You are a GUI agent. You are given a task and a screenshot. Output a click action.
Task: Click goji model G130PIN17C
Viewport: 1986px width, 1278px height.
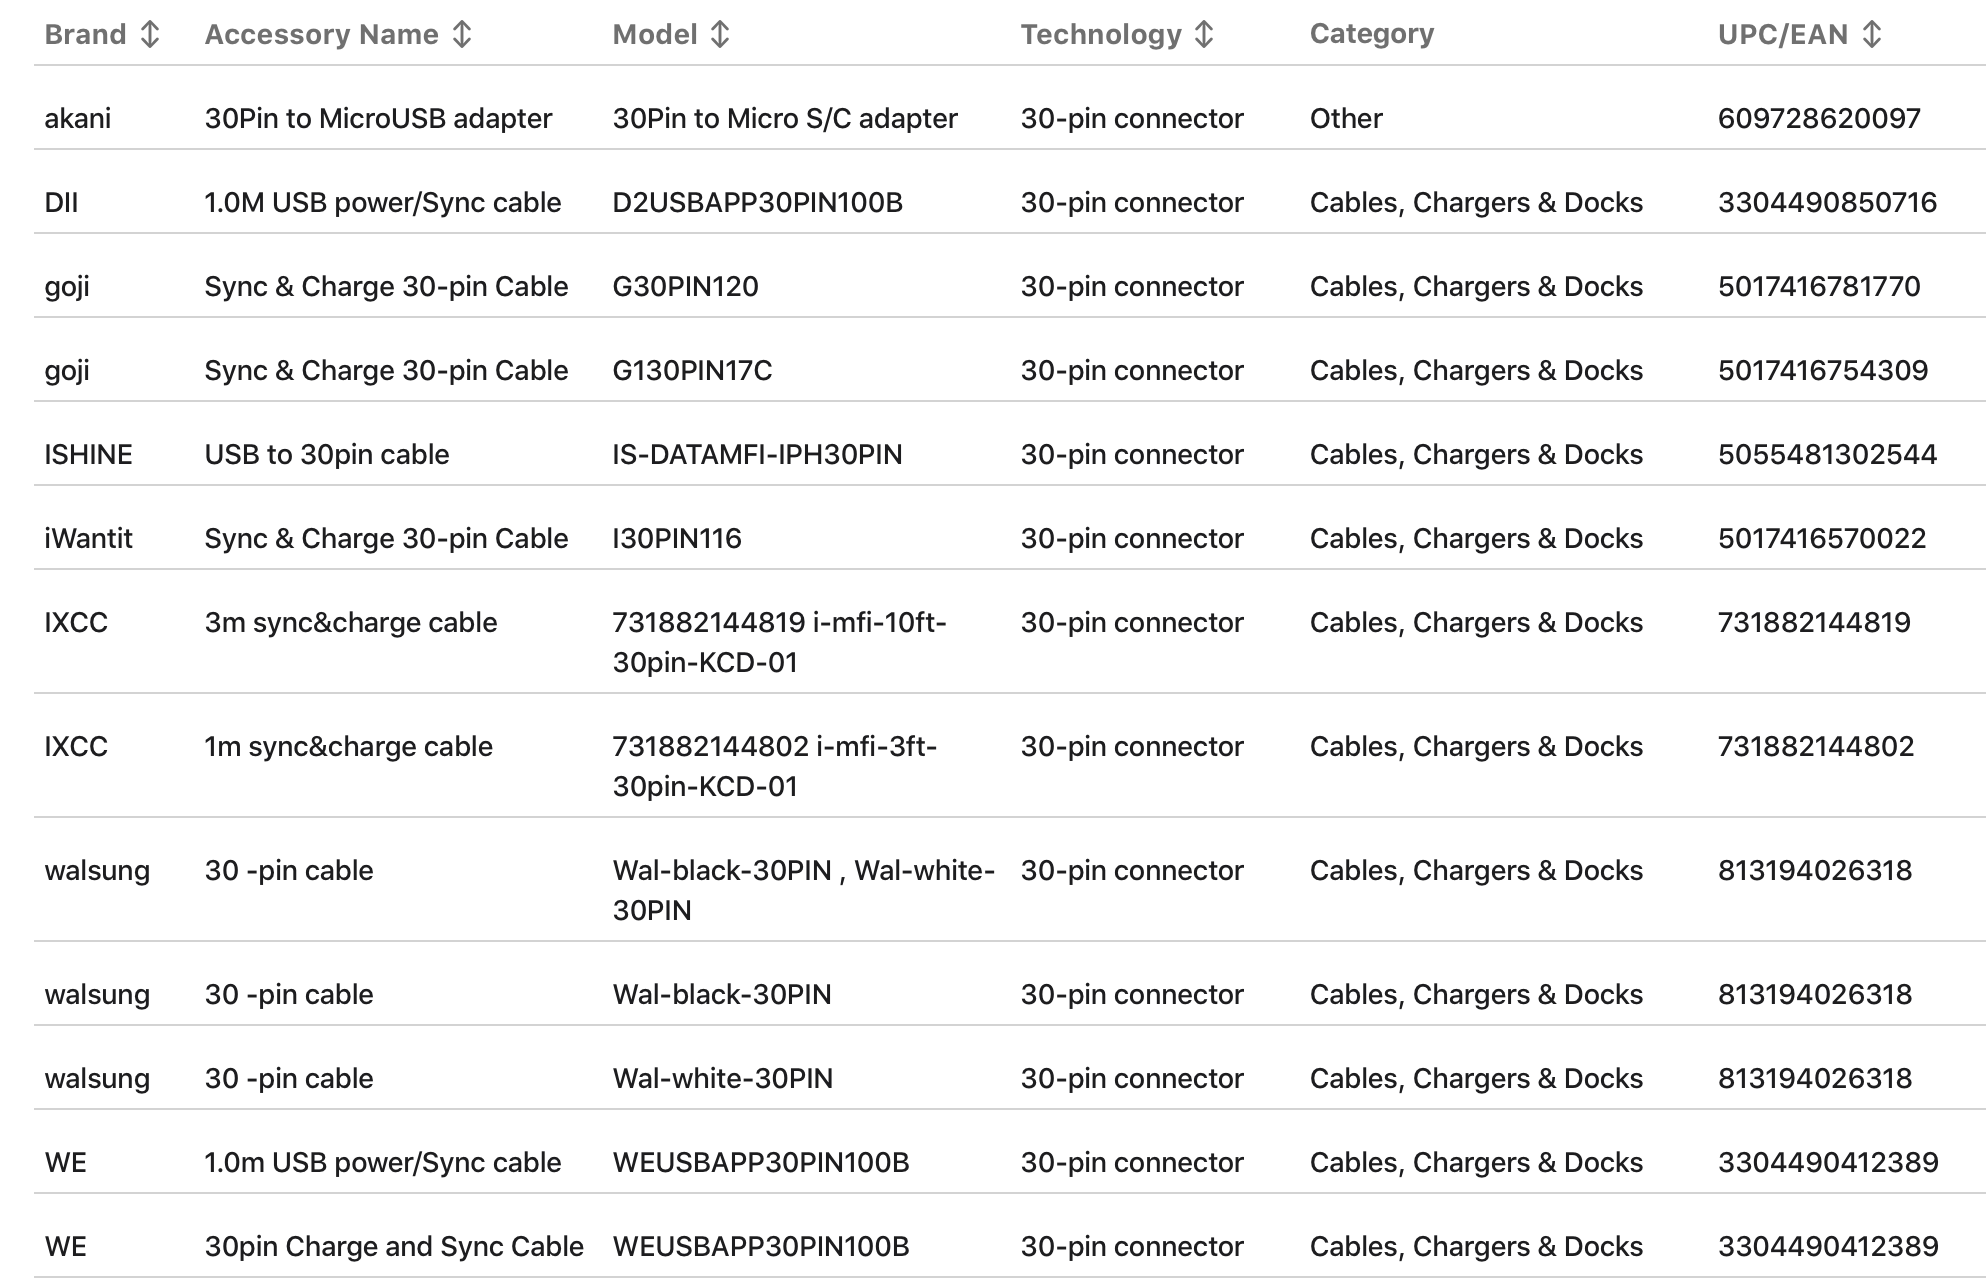[x=692, y=371]
